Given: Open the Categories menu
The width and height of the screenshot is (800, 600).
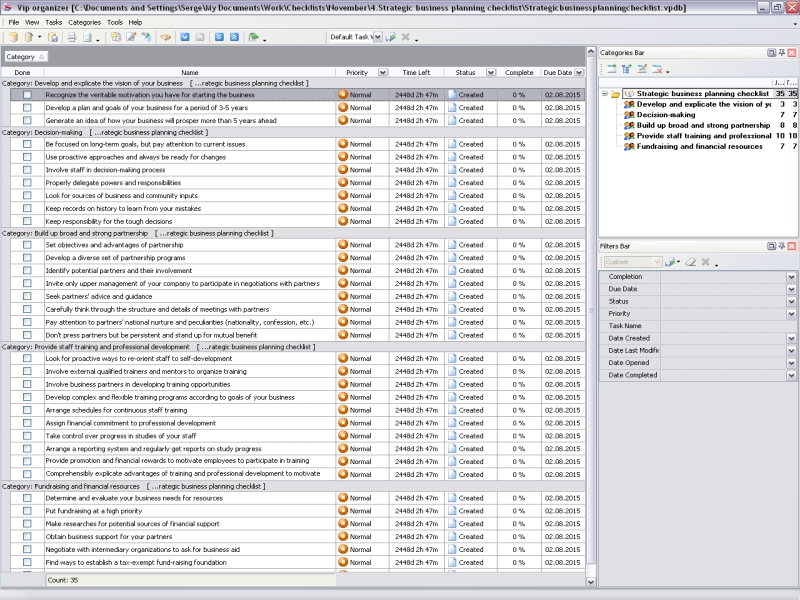Looking at the screenshot, I should tap(84, 21).
